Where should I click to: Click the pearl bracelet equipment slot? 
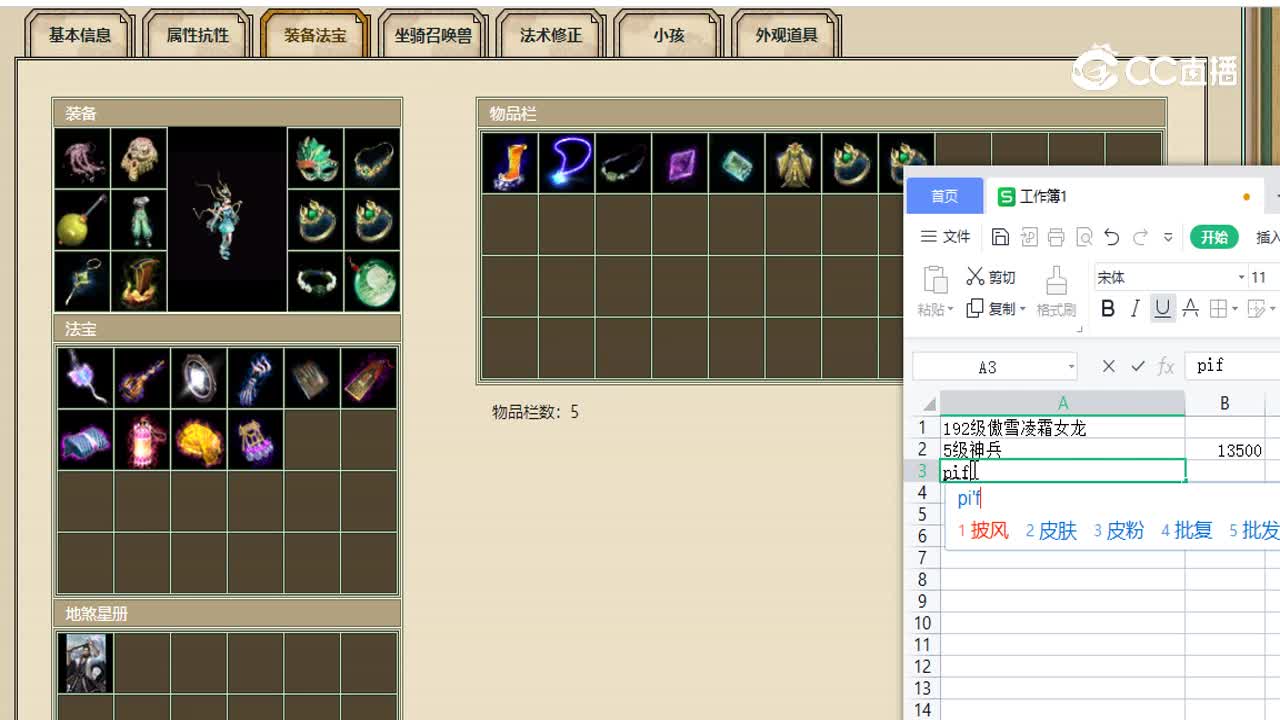315,280
